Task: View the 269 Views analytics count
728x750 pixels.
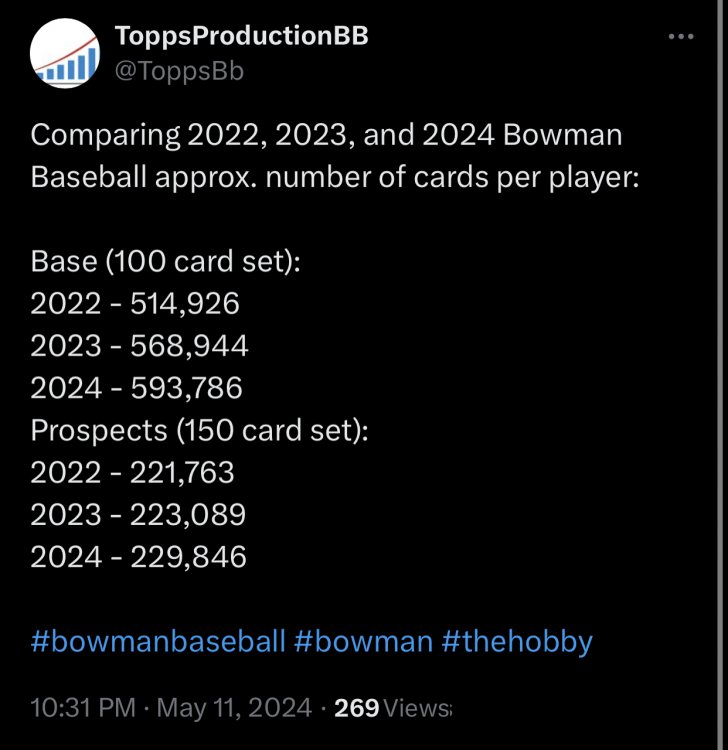Action: (x=392, y=708)
